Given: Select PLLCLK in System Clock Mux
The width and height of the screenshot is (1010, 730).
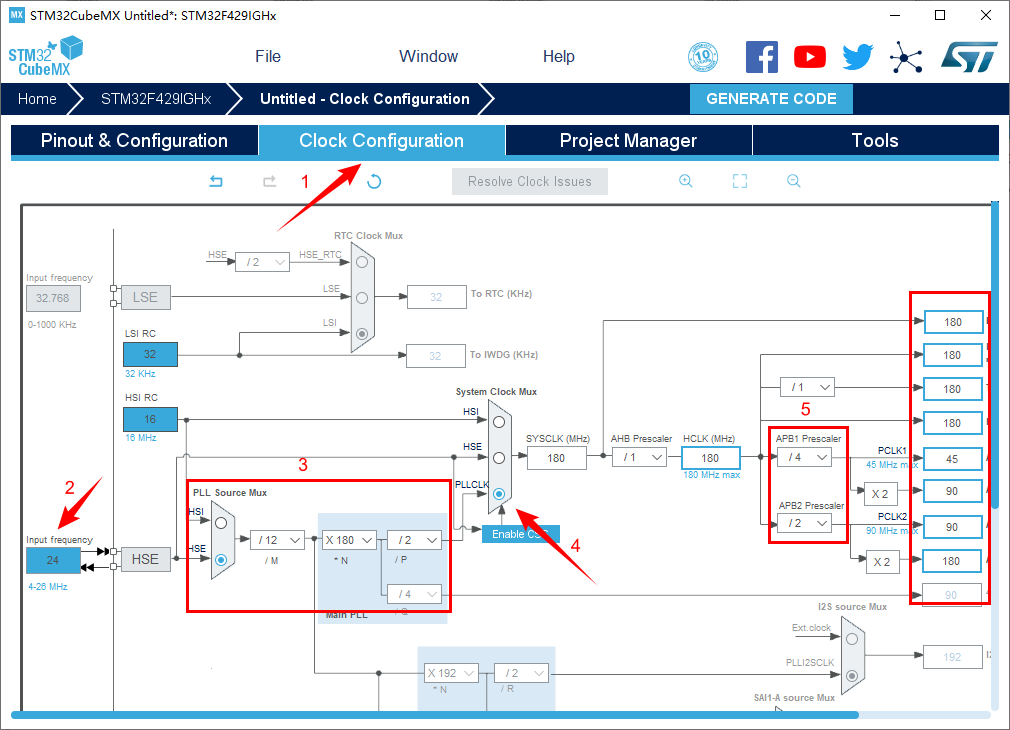Looking at the screenshot, I should pos(499,494).
